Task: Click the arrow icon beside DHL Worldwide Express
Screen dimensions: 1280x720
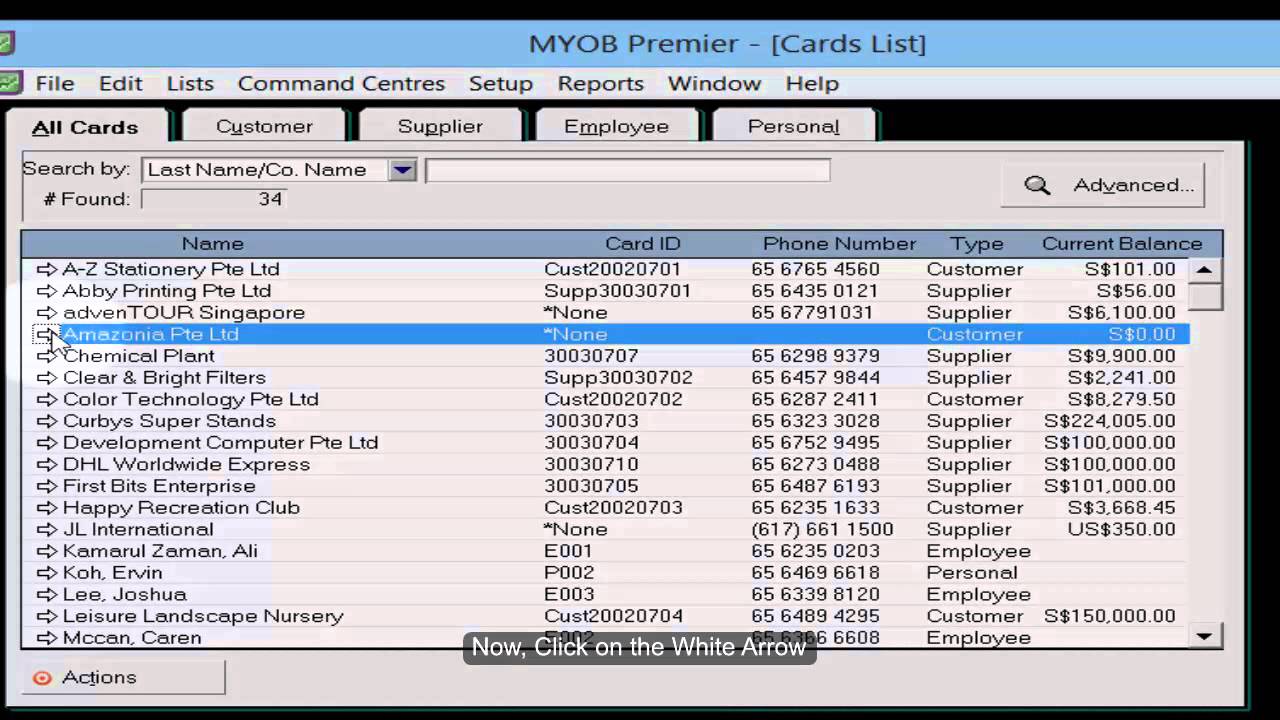Action: click(47, 465)
